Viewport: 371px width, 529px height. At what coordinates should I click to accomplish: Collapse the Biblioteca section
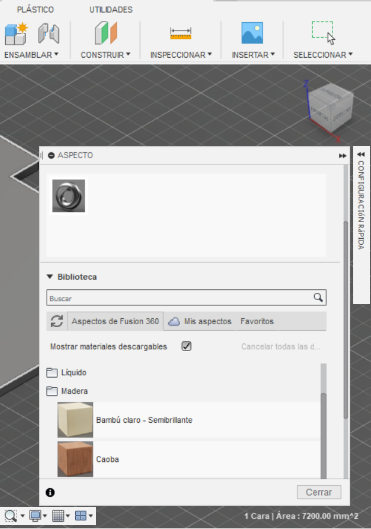tap(50, 277)
